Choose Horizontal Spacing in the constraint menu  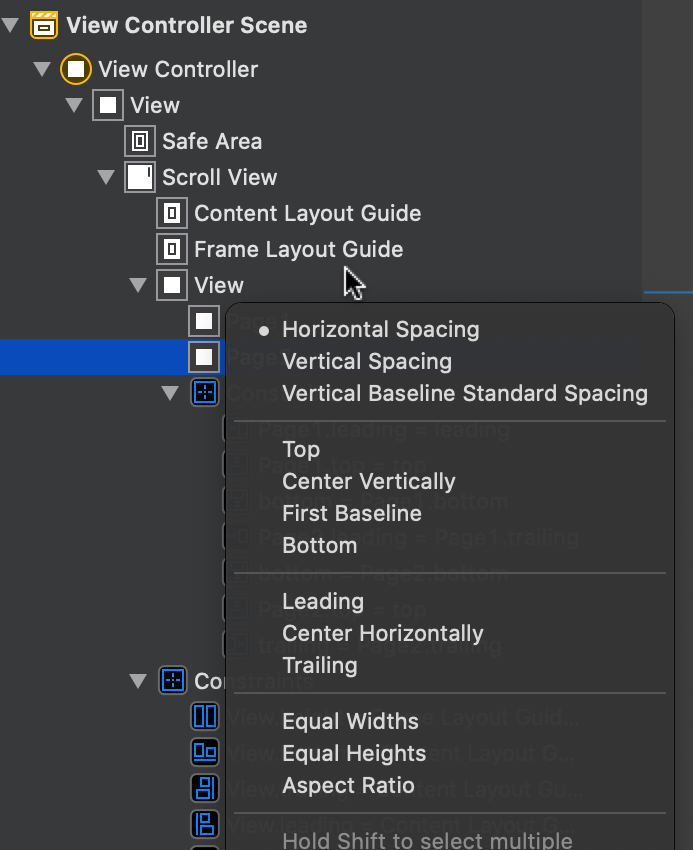[x=380, y=329]
